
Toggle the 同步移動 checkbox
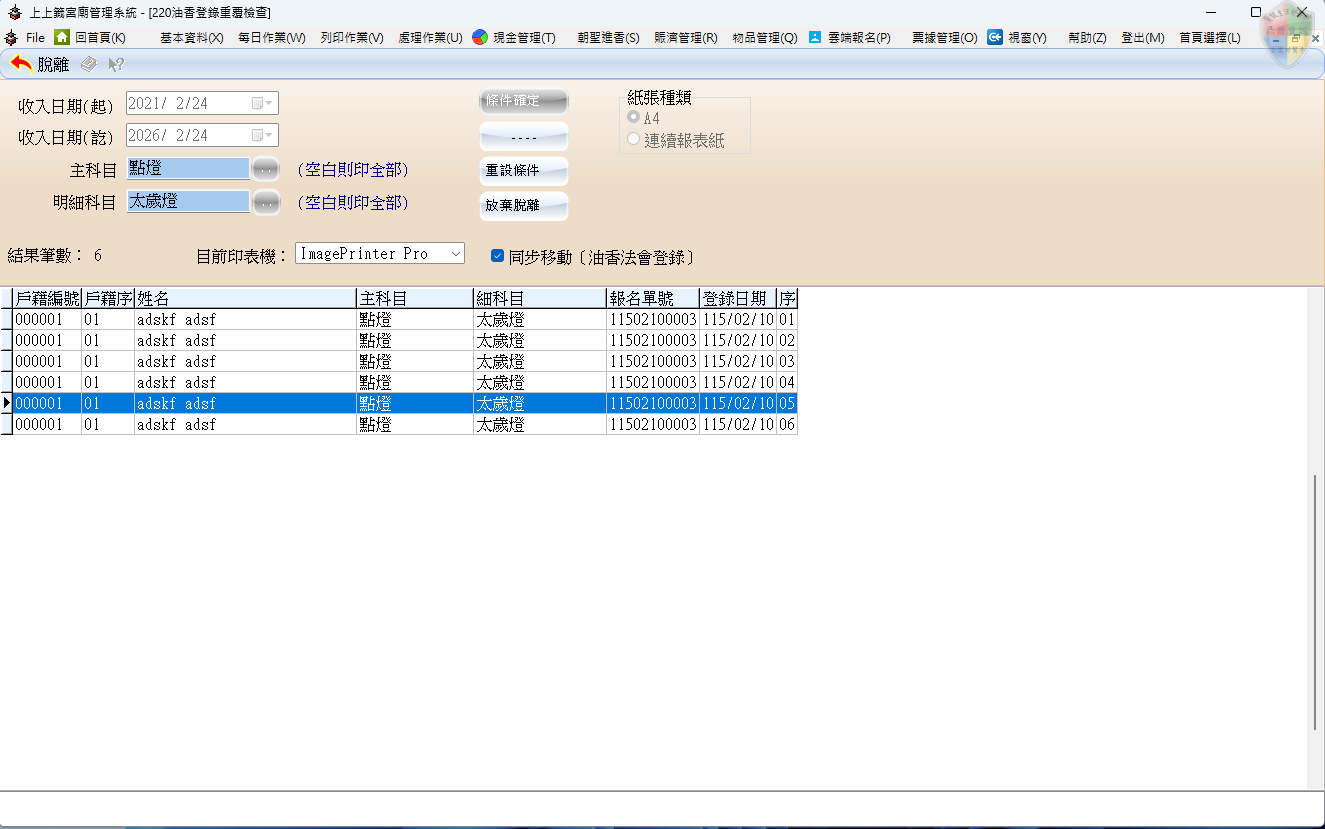coord(497,256)
